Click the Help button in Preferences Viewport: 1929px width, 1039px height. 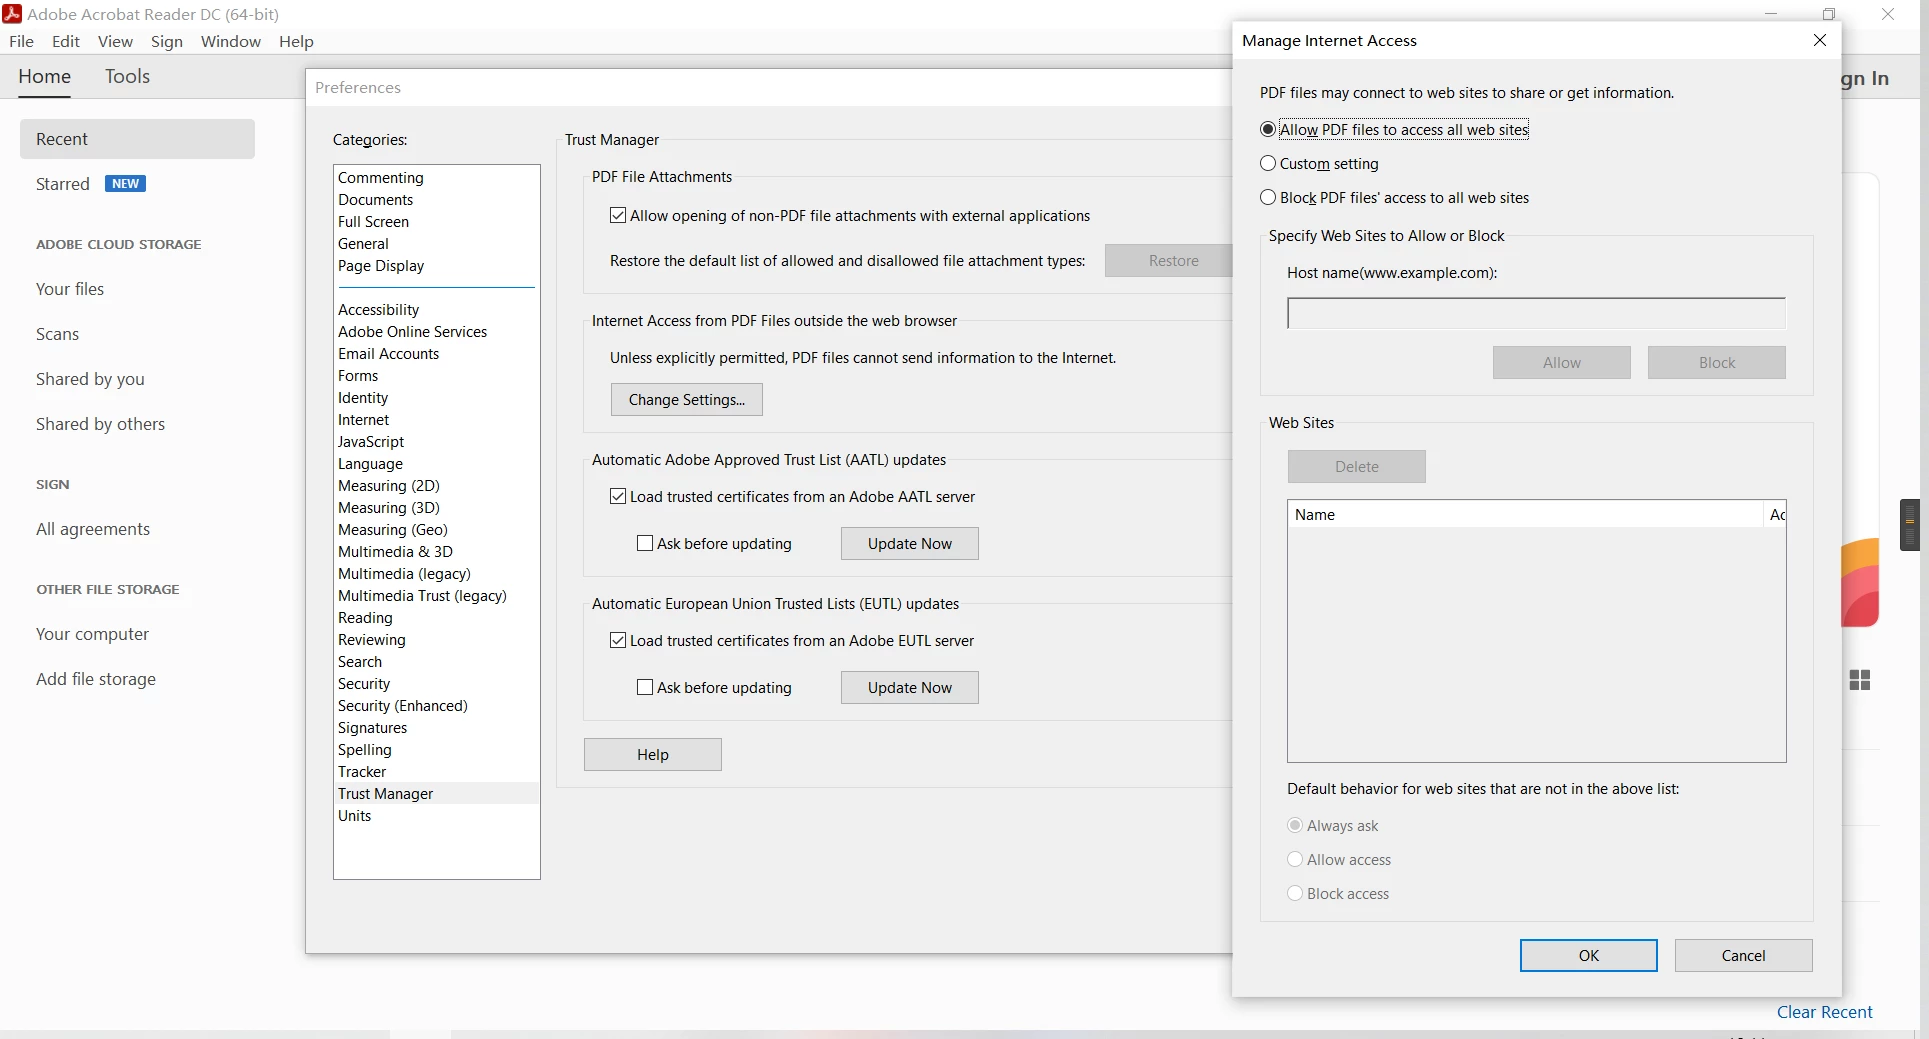point(653,754)
